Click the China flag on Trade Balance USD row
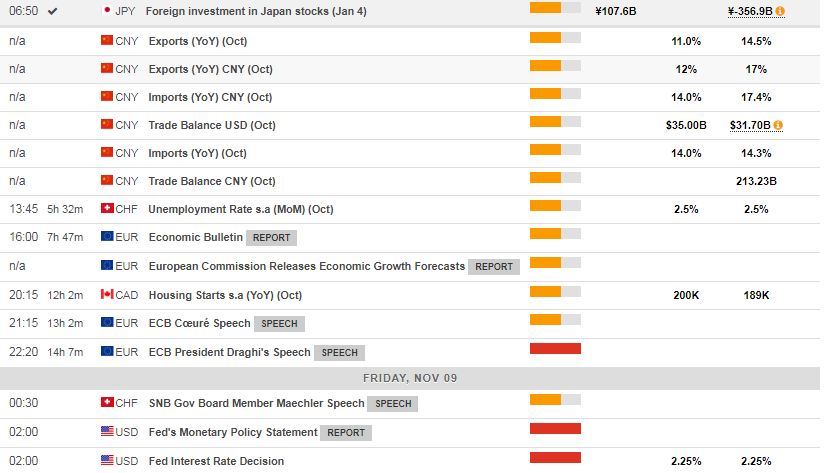The width and height of the screenshot is (829, 473). (x=107, y=125)
